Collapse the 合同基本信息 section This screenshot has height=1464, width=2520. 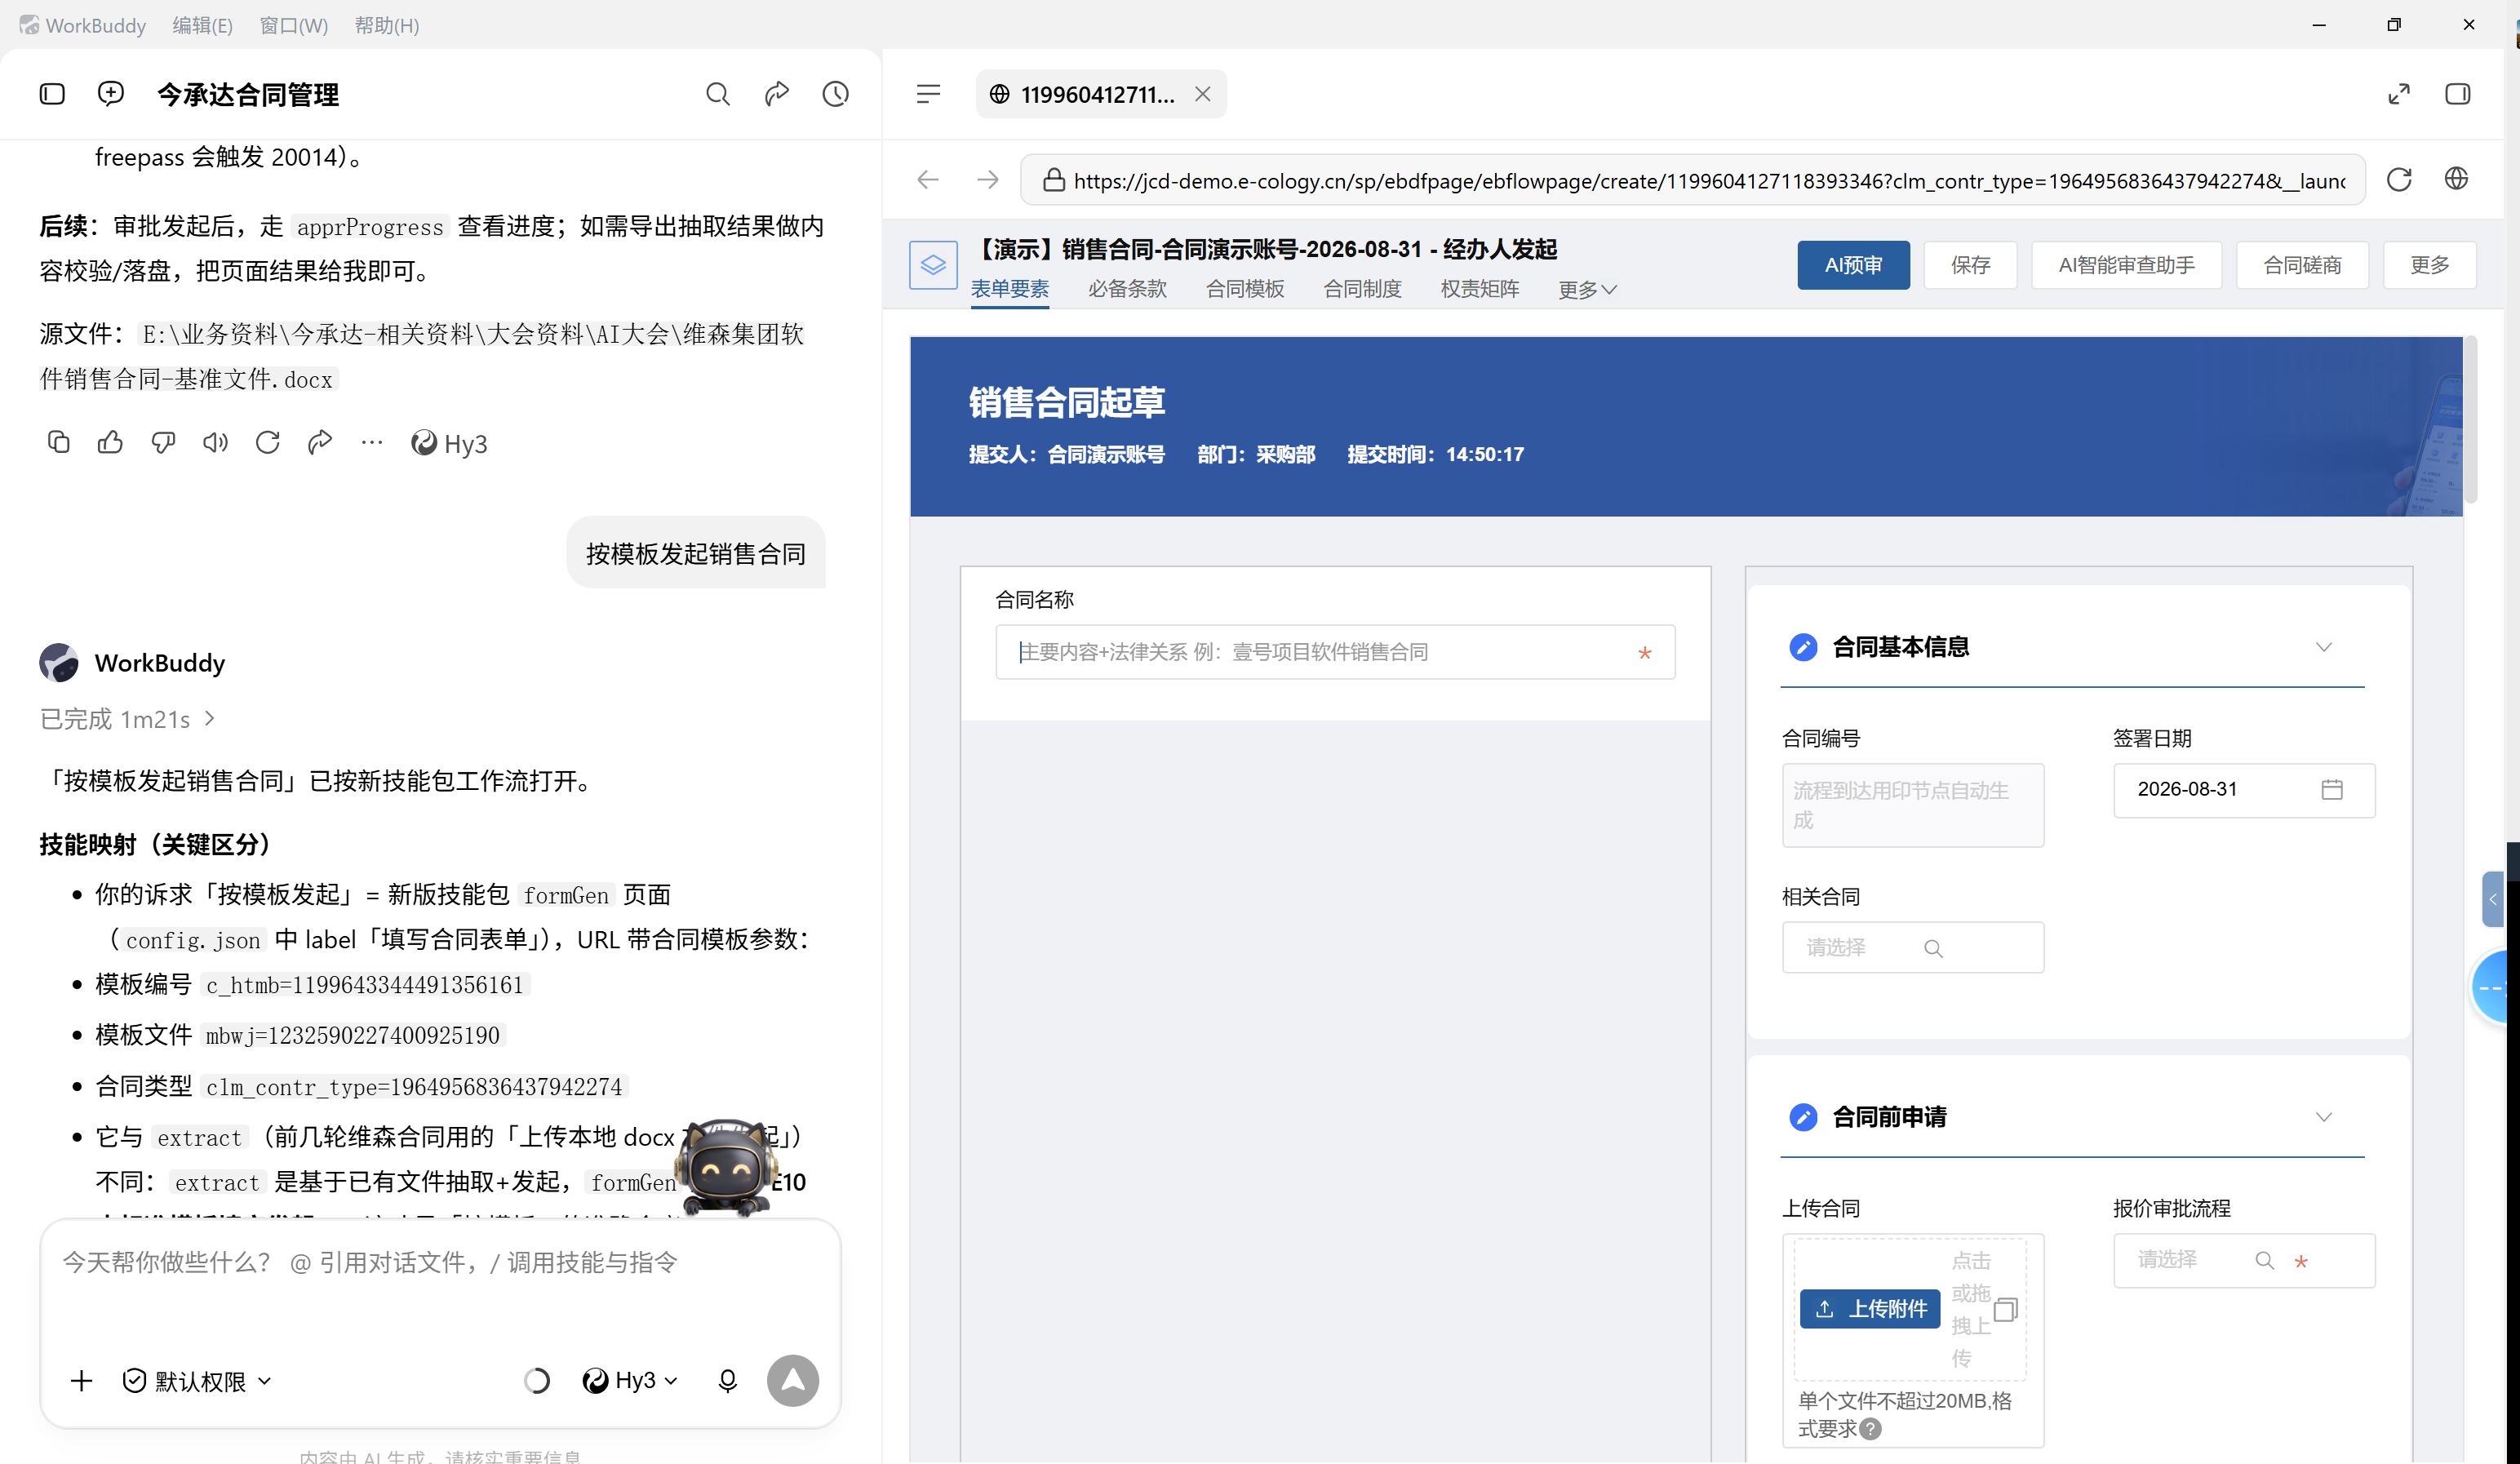click(2324, 647)
